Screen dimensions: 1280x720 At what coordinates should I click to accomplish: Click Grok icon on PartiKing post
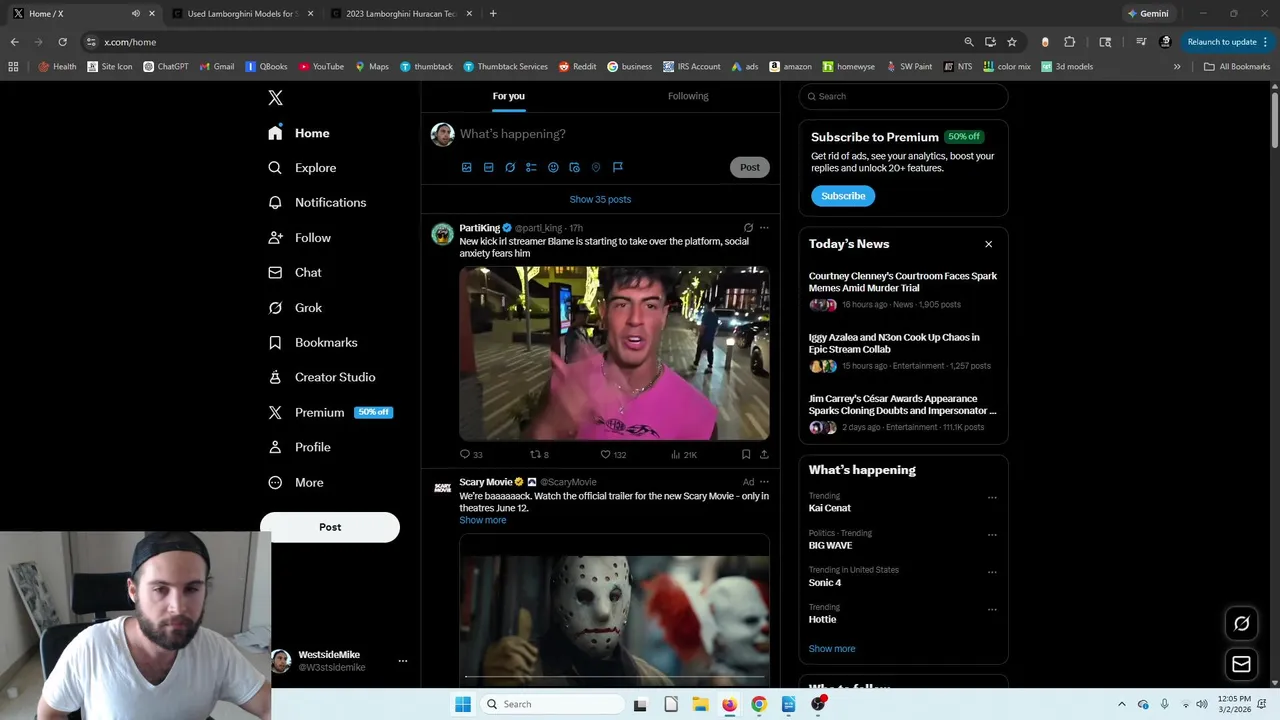coord(748,228)
